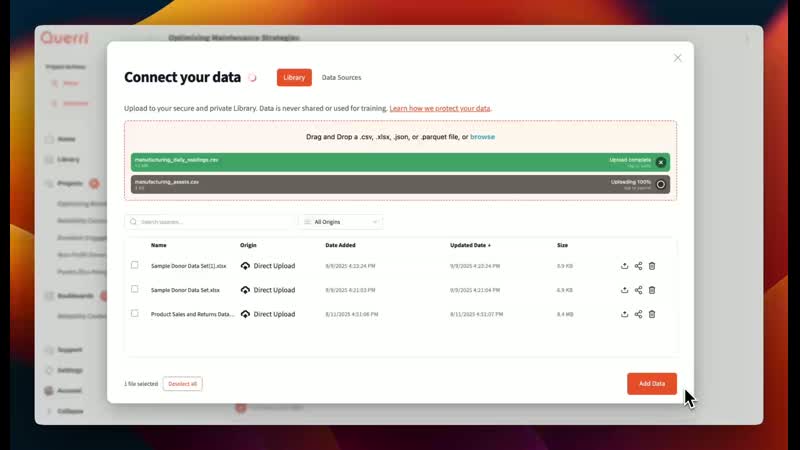The height and width of the screenshot is (450, 800).
Task: Sort the table by Updated Date
Action: 470,245
